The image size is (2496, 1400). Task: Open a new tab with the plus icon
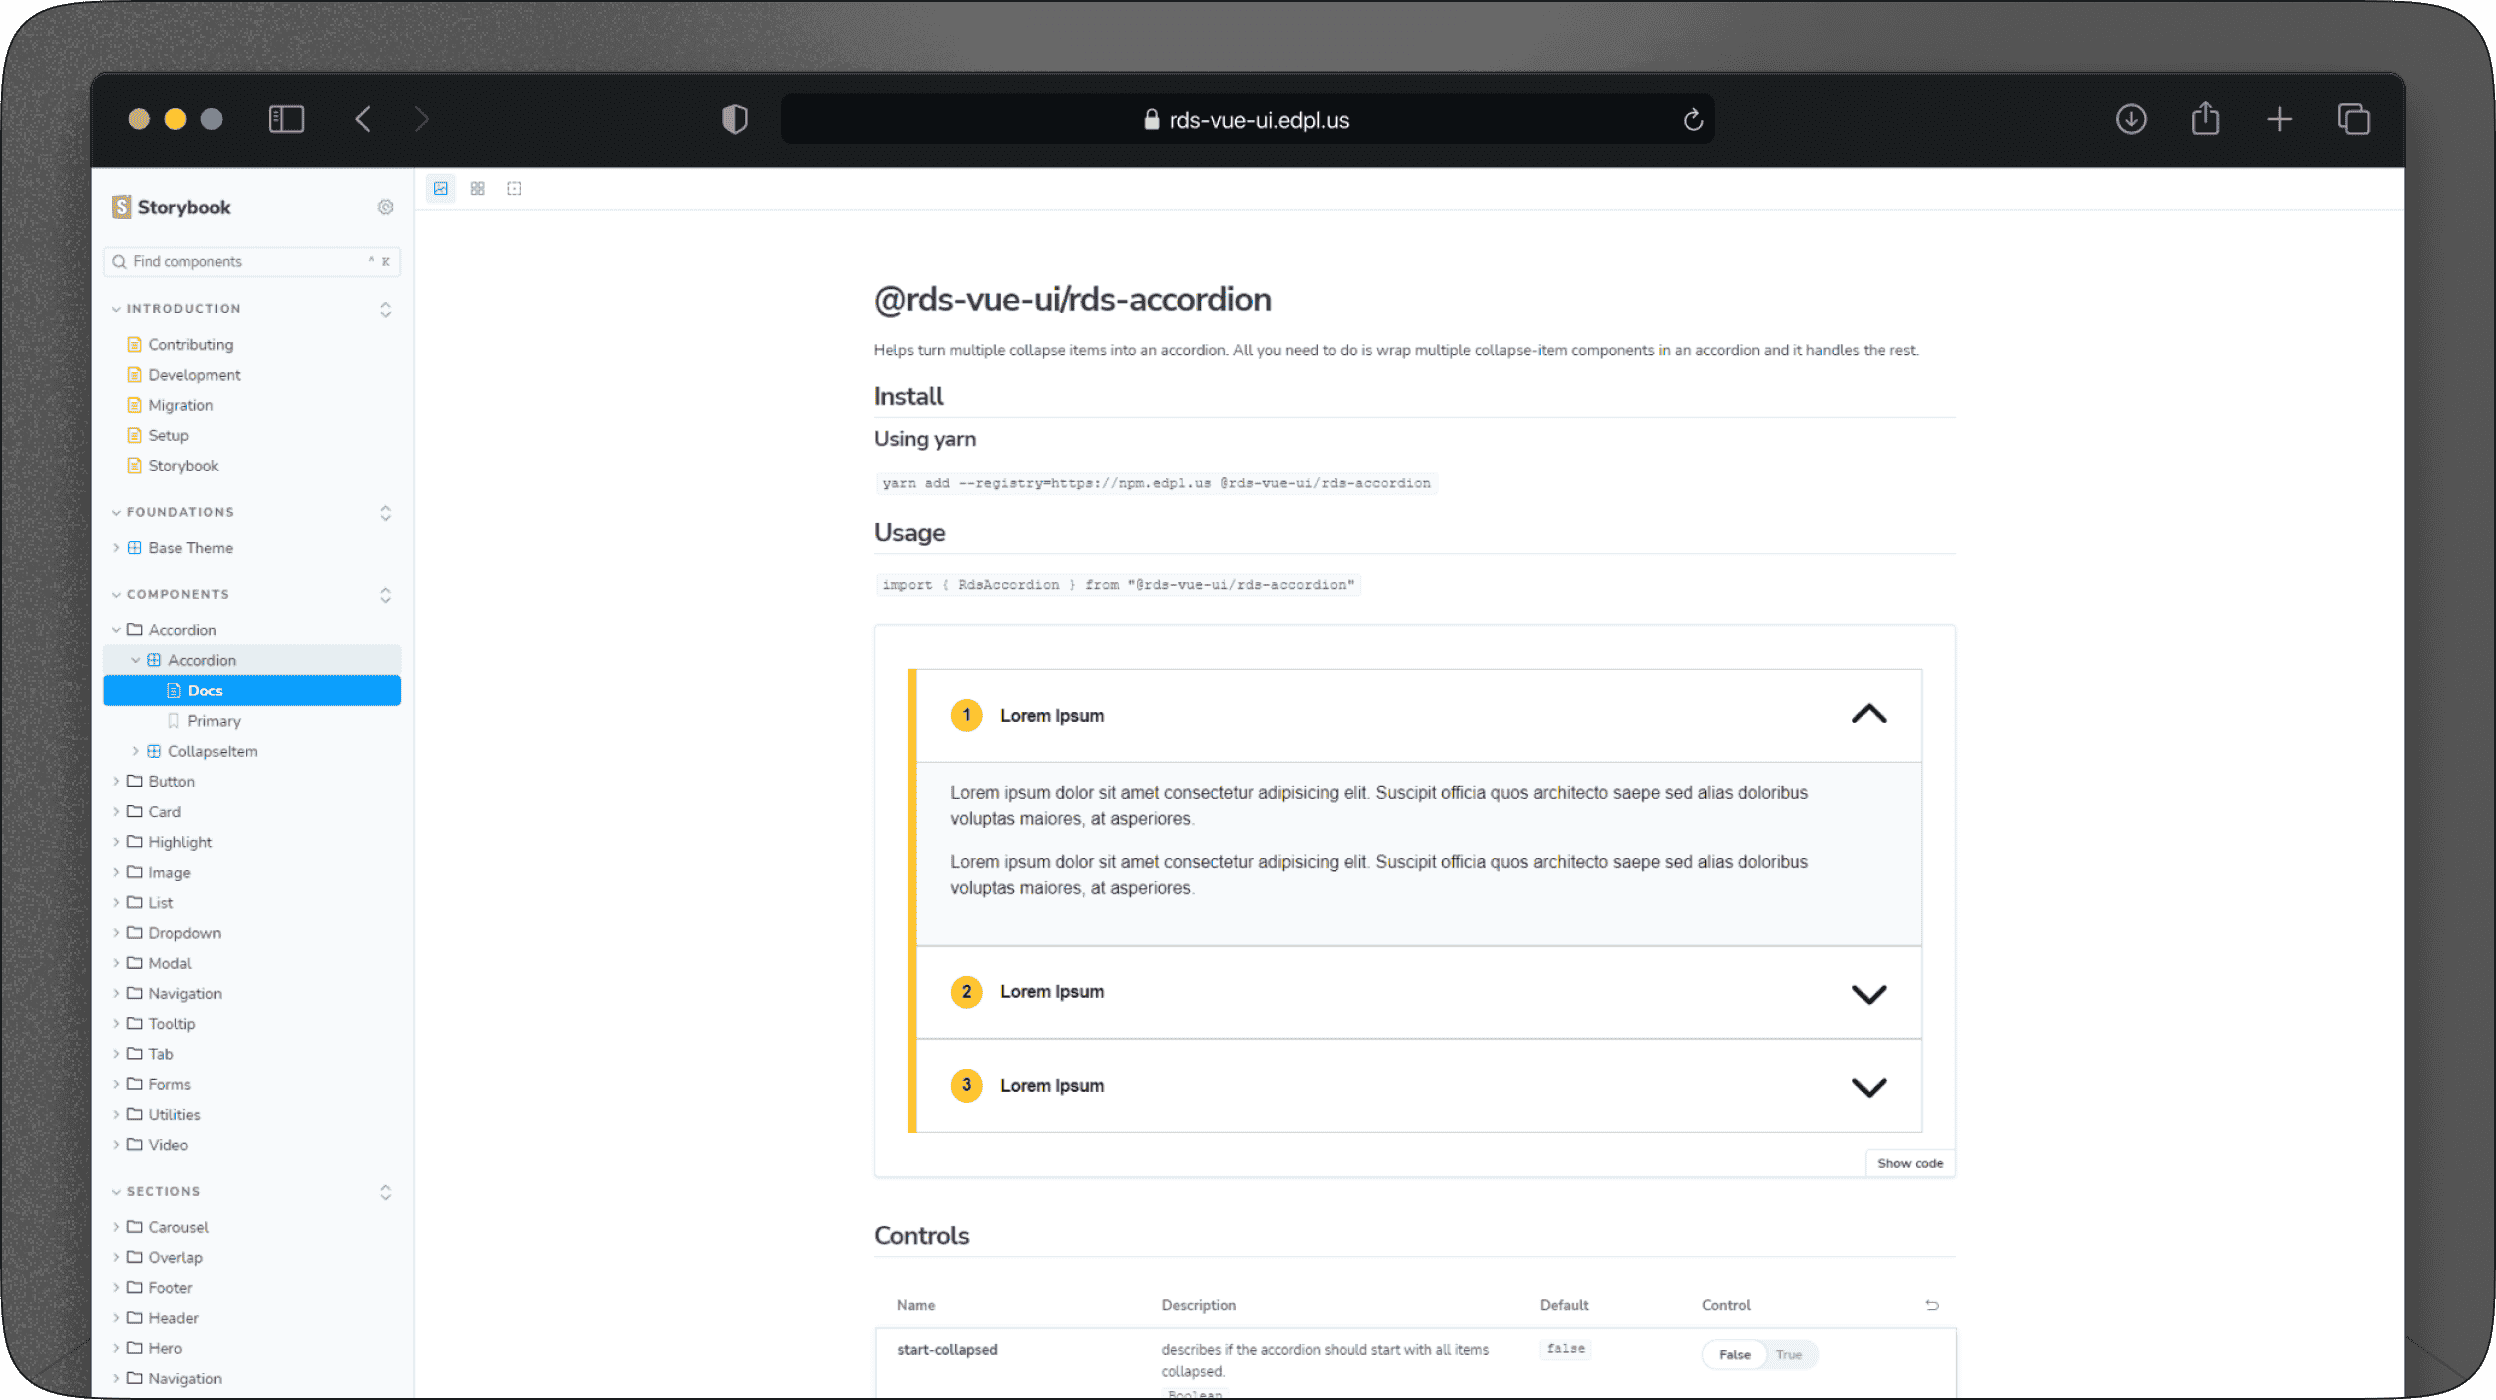2279,120
